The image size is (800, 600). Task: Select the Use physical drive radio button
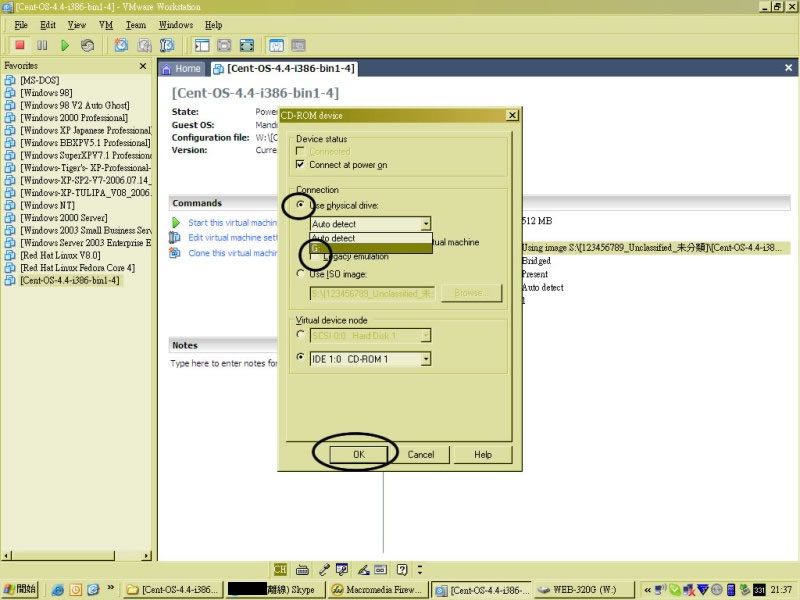click(301, 205)
